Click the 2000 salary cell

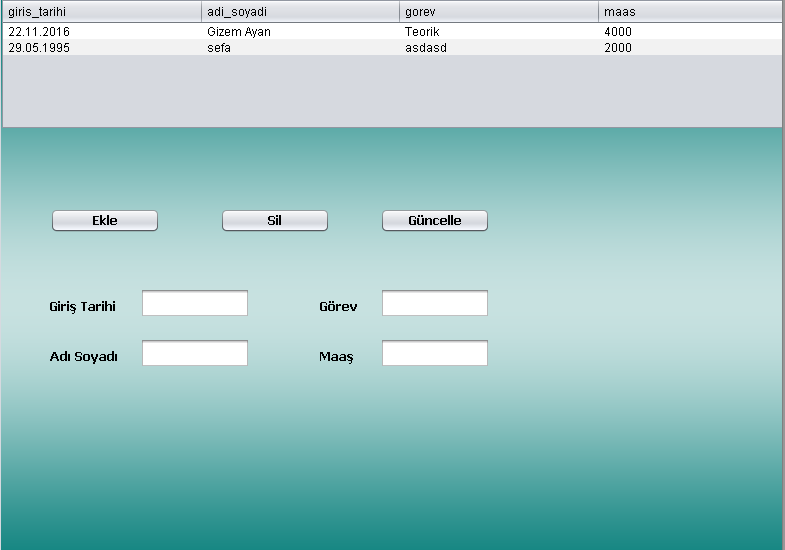[618, 47]
